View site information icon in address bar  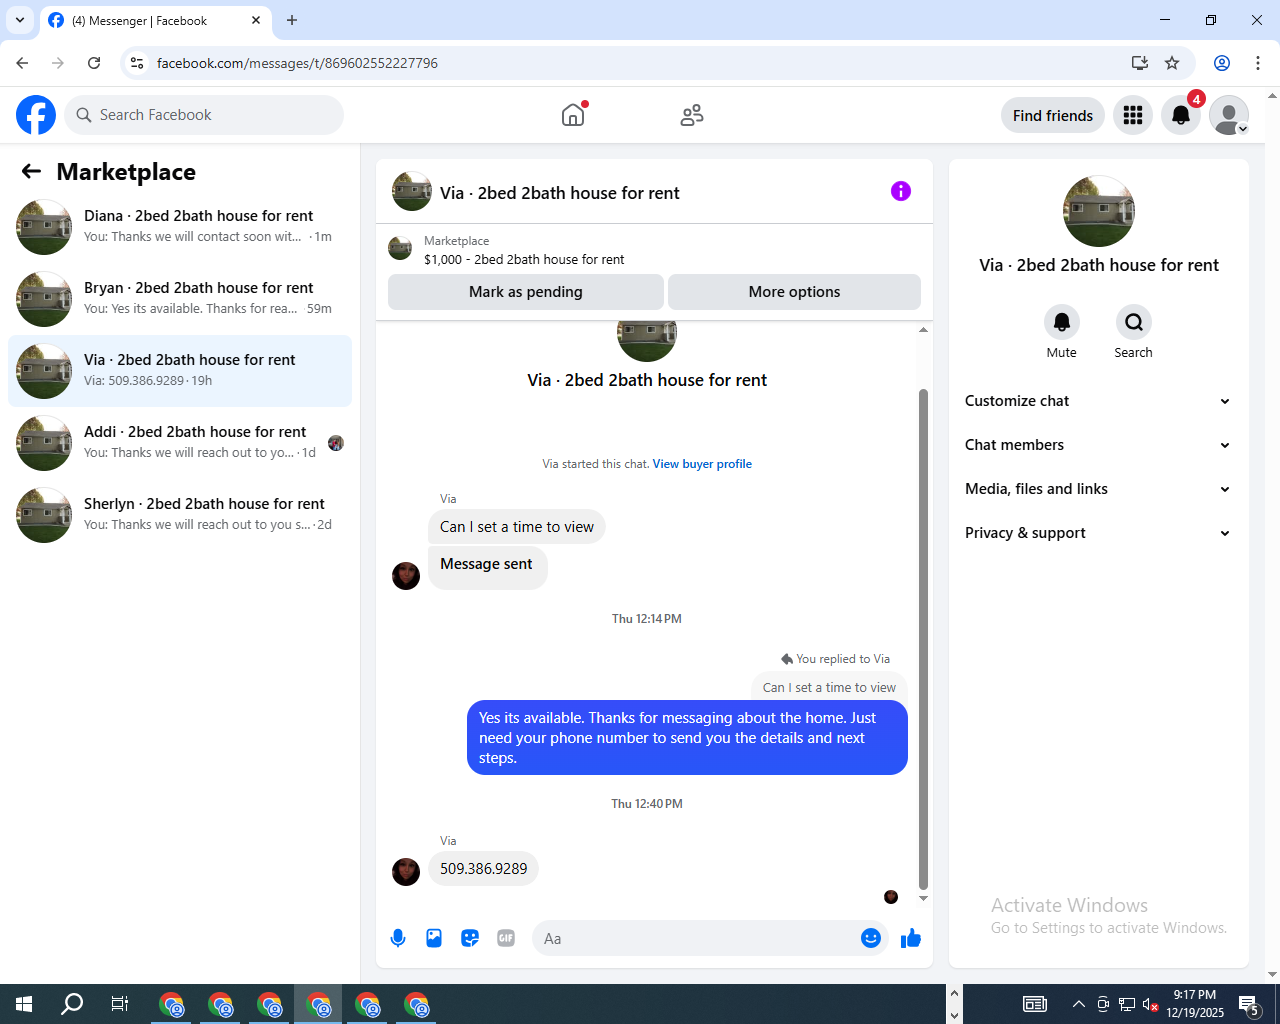137,63
